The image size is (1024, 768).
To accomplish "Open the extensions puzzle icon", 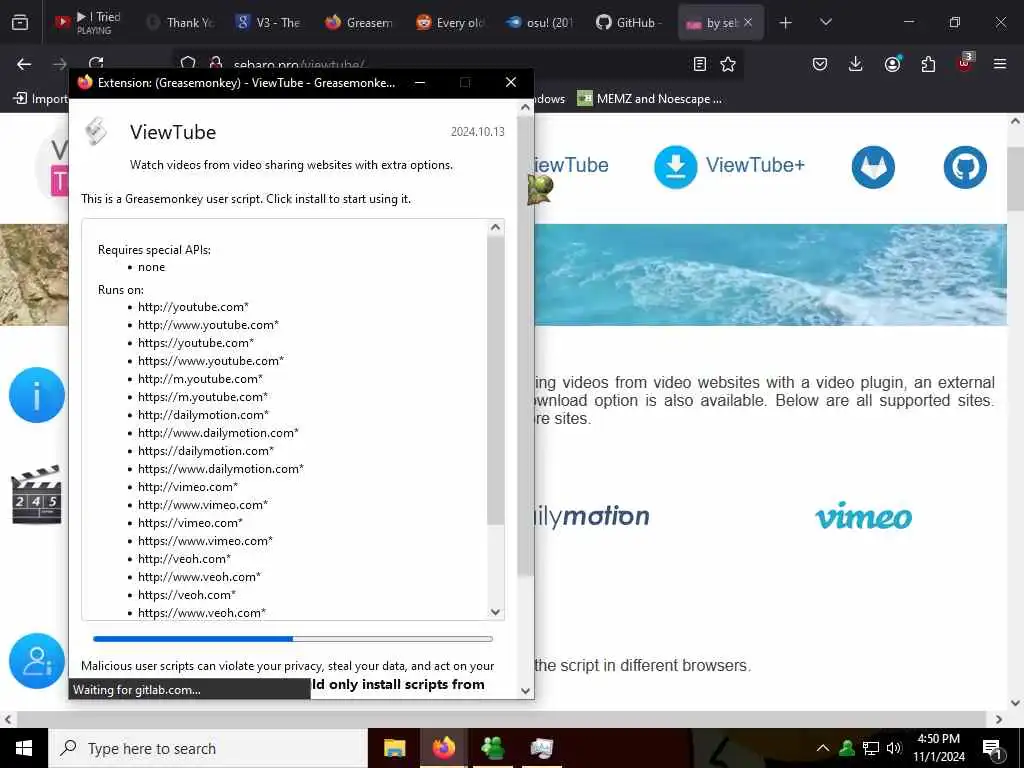I will pos(928,64).
